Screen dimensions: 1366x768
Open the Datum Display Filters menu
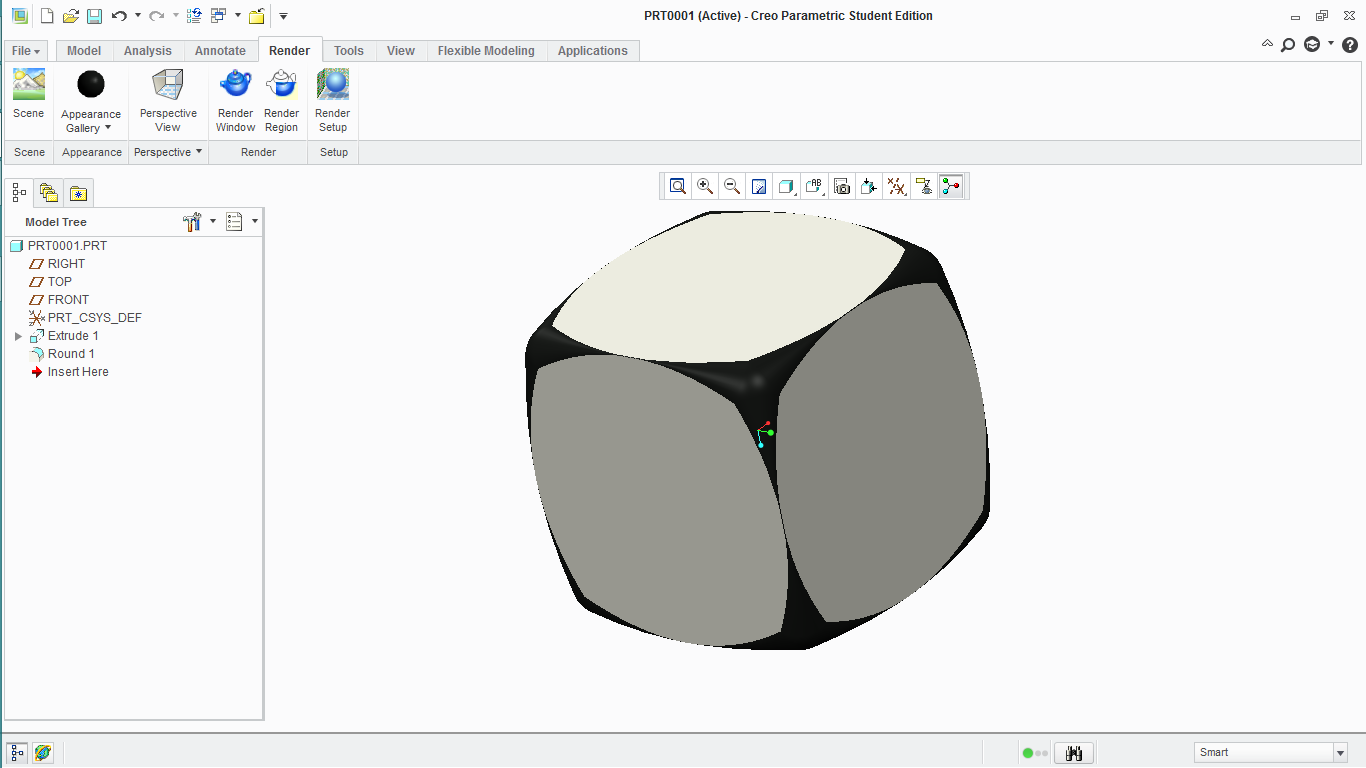[x=897, y=186]
